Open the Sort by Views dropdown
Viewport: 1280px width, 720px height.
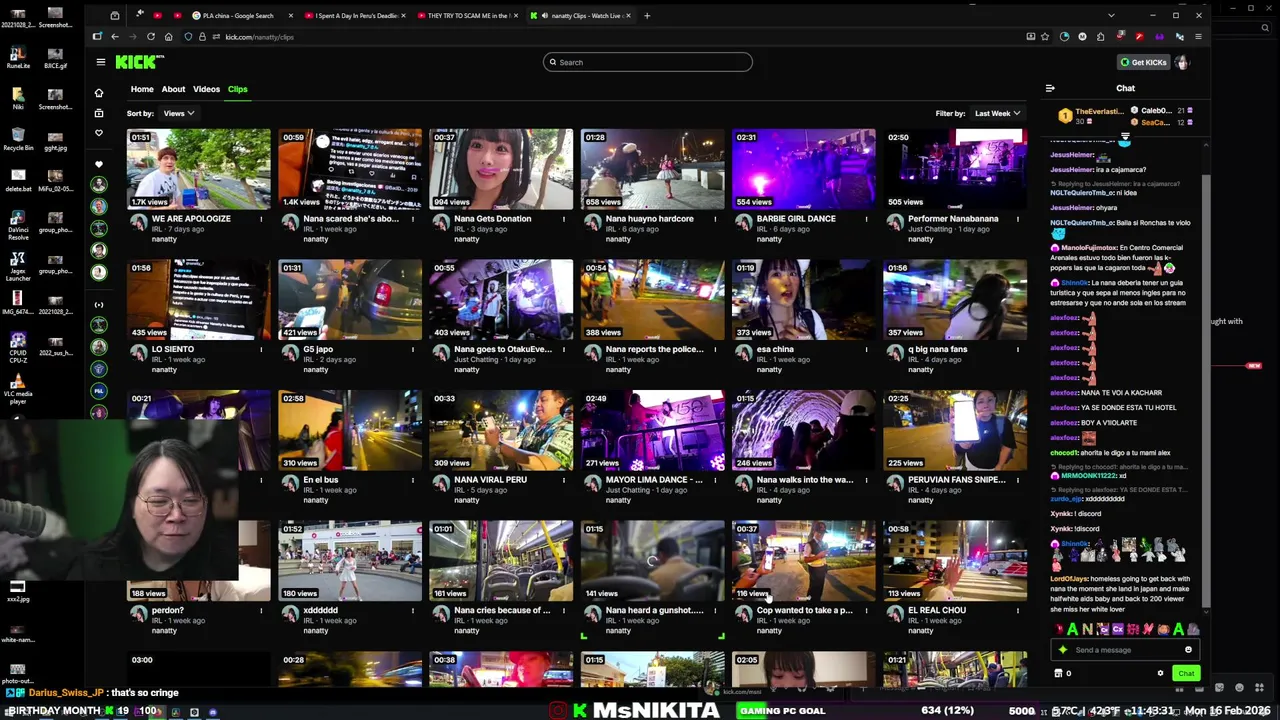click(x=178, y=114)
